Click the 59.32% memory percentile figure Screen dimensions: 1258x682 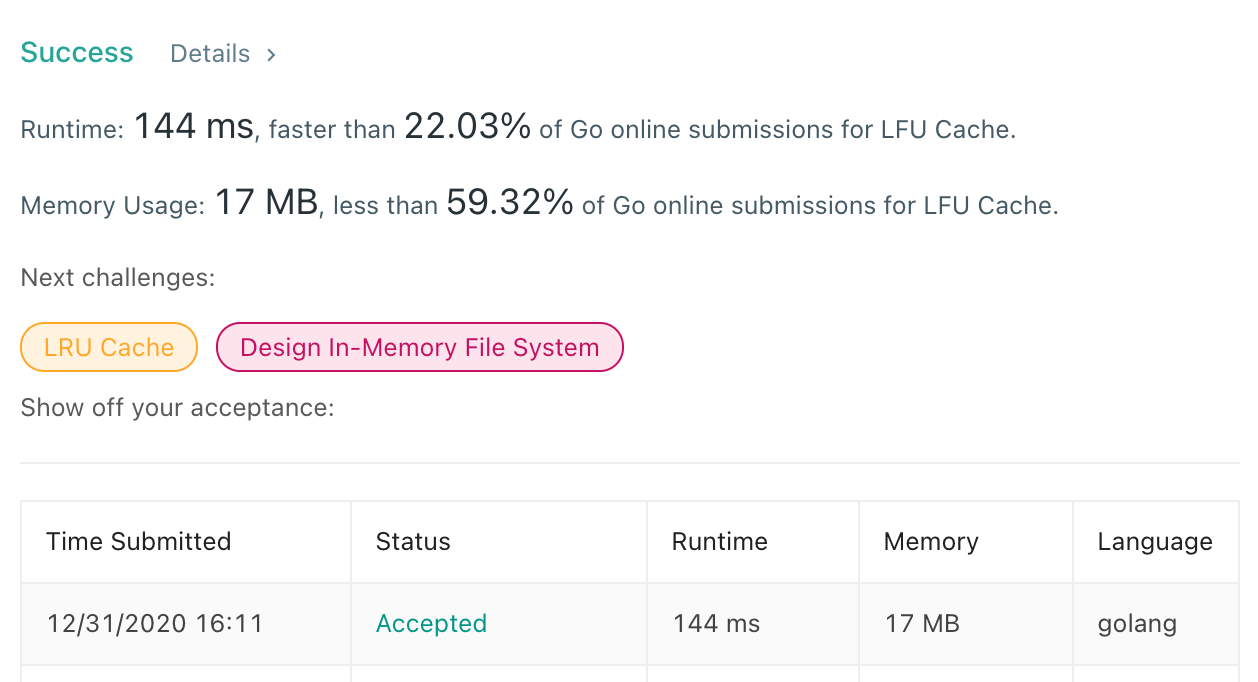click(510, 203)
